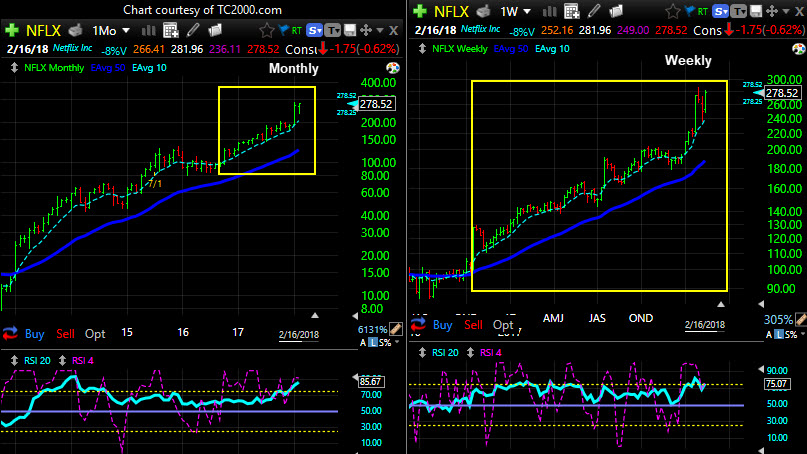
Task: Click Sell on the Monthly chart
Action: click(x=65, y=334)
